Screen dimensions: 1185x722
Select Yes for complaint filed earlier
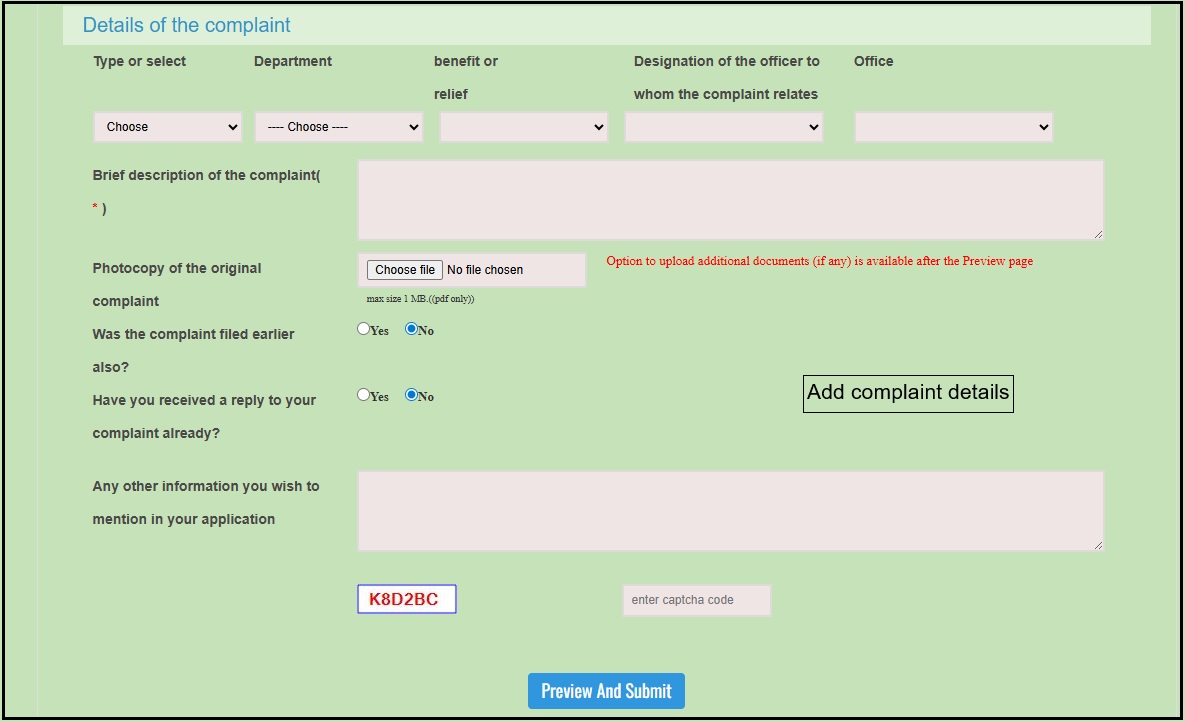[x=364, y=329]
